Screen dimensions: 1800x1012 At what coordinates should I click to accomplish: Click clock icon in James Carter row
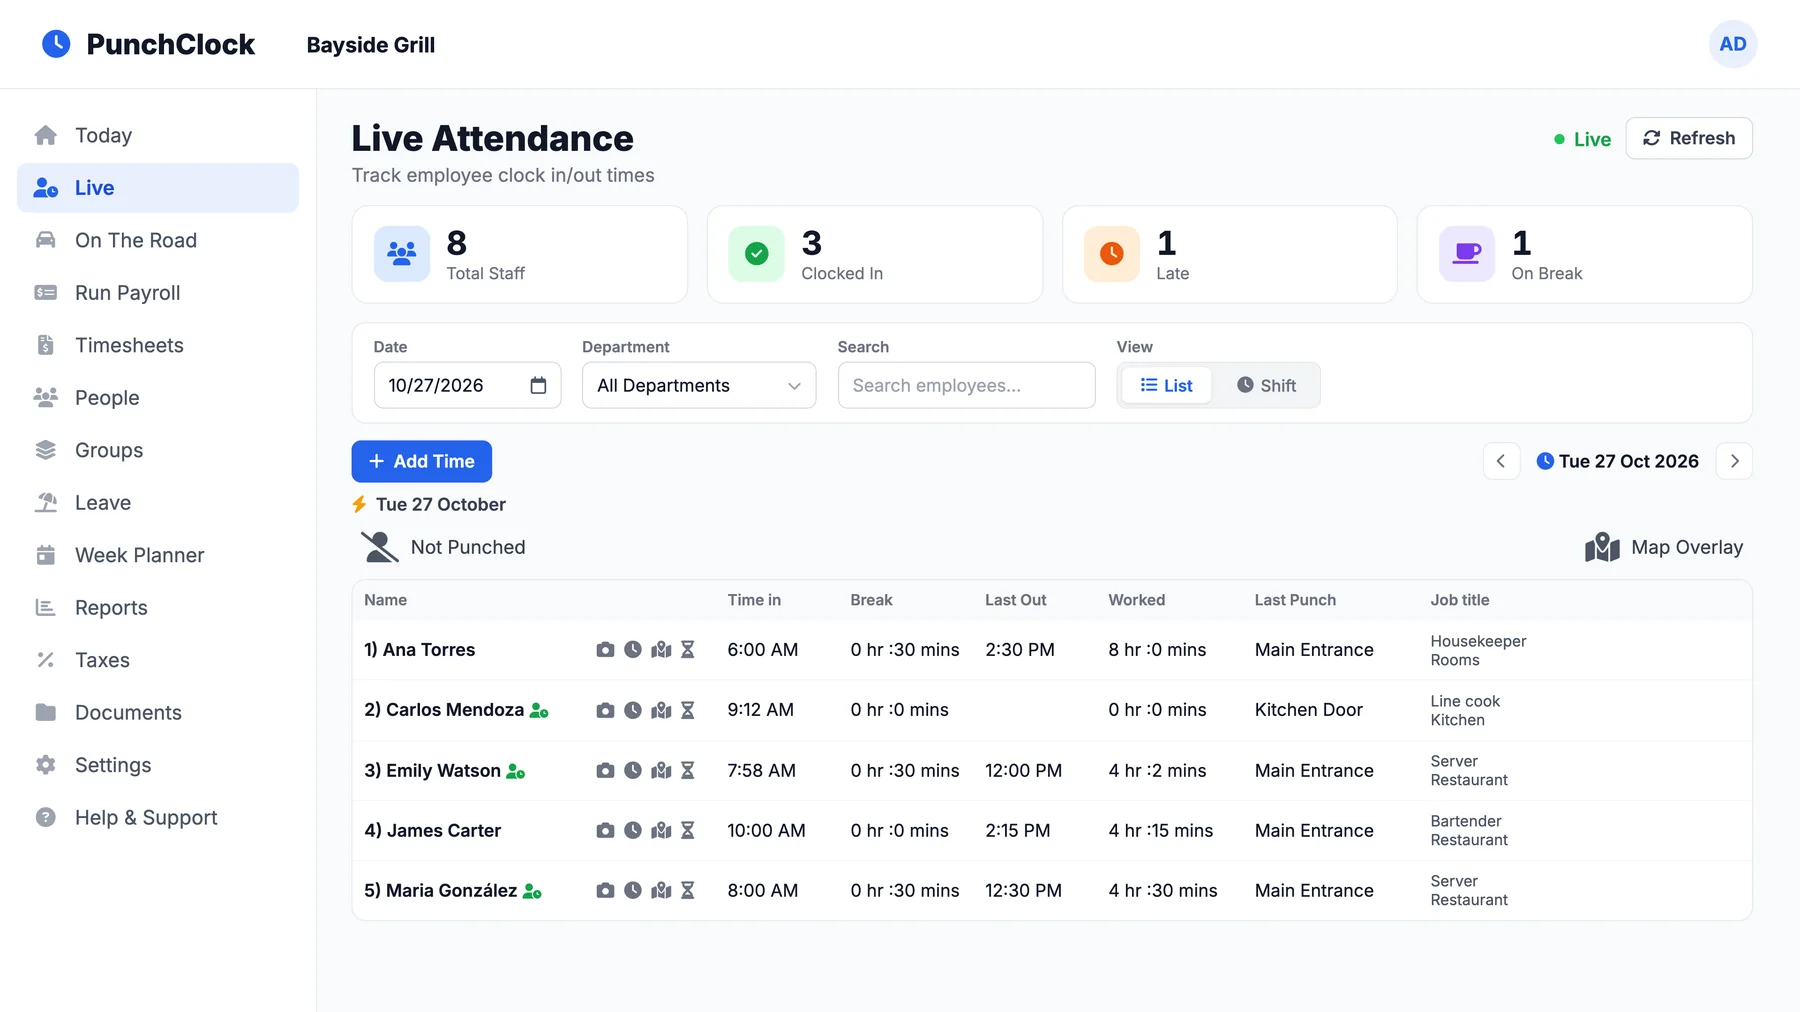(633, 831)
